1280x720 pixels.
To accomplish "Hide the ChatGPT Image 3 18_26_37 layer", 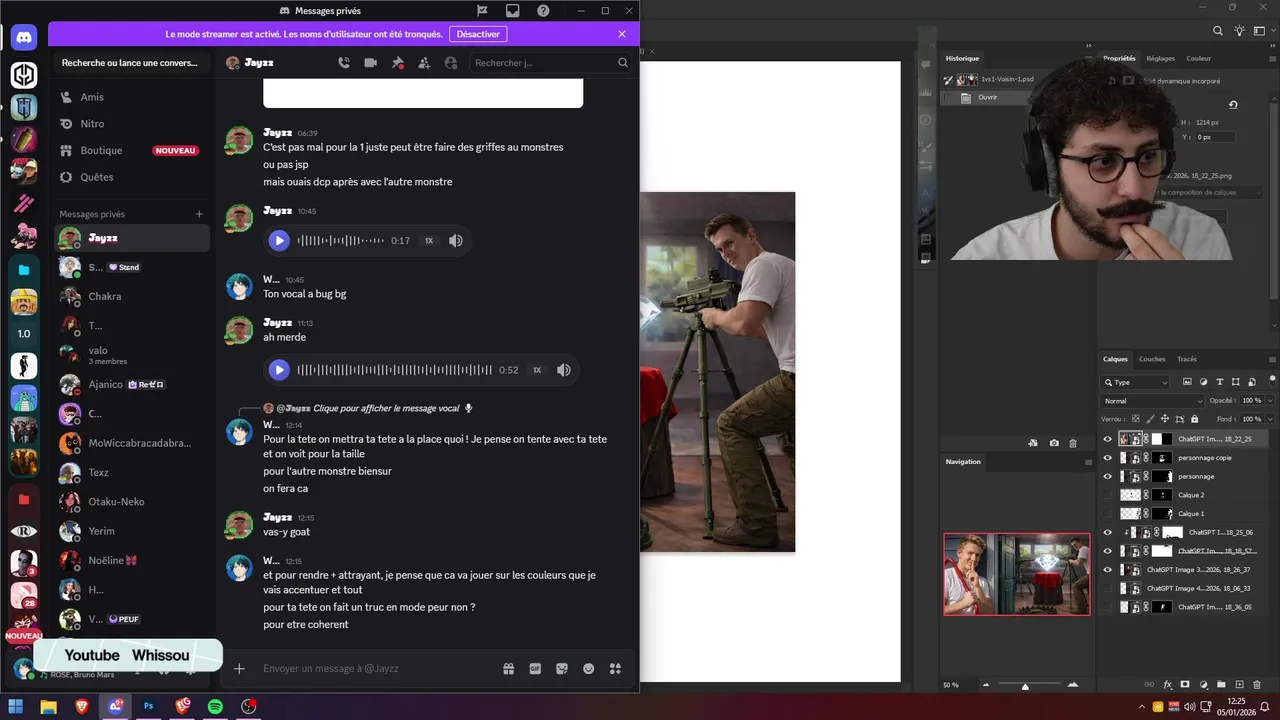I will [1107, 570].
